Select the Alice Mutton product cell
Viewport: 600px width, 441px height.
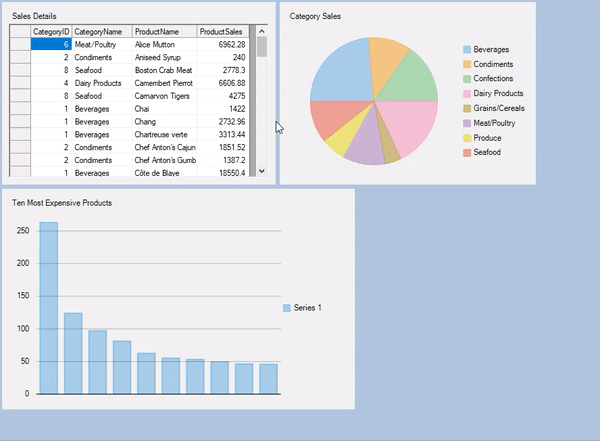point(164,45)
